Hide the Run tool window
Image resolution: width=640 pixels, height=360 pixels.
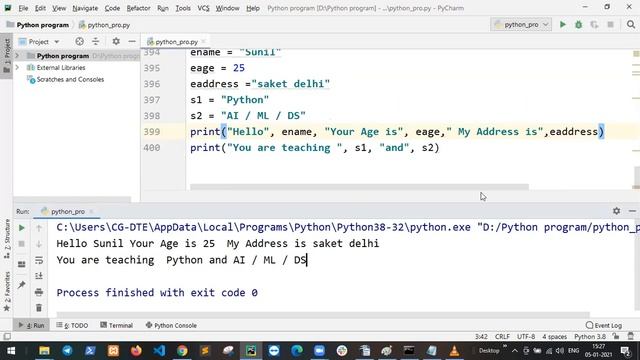coord(632,211)
